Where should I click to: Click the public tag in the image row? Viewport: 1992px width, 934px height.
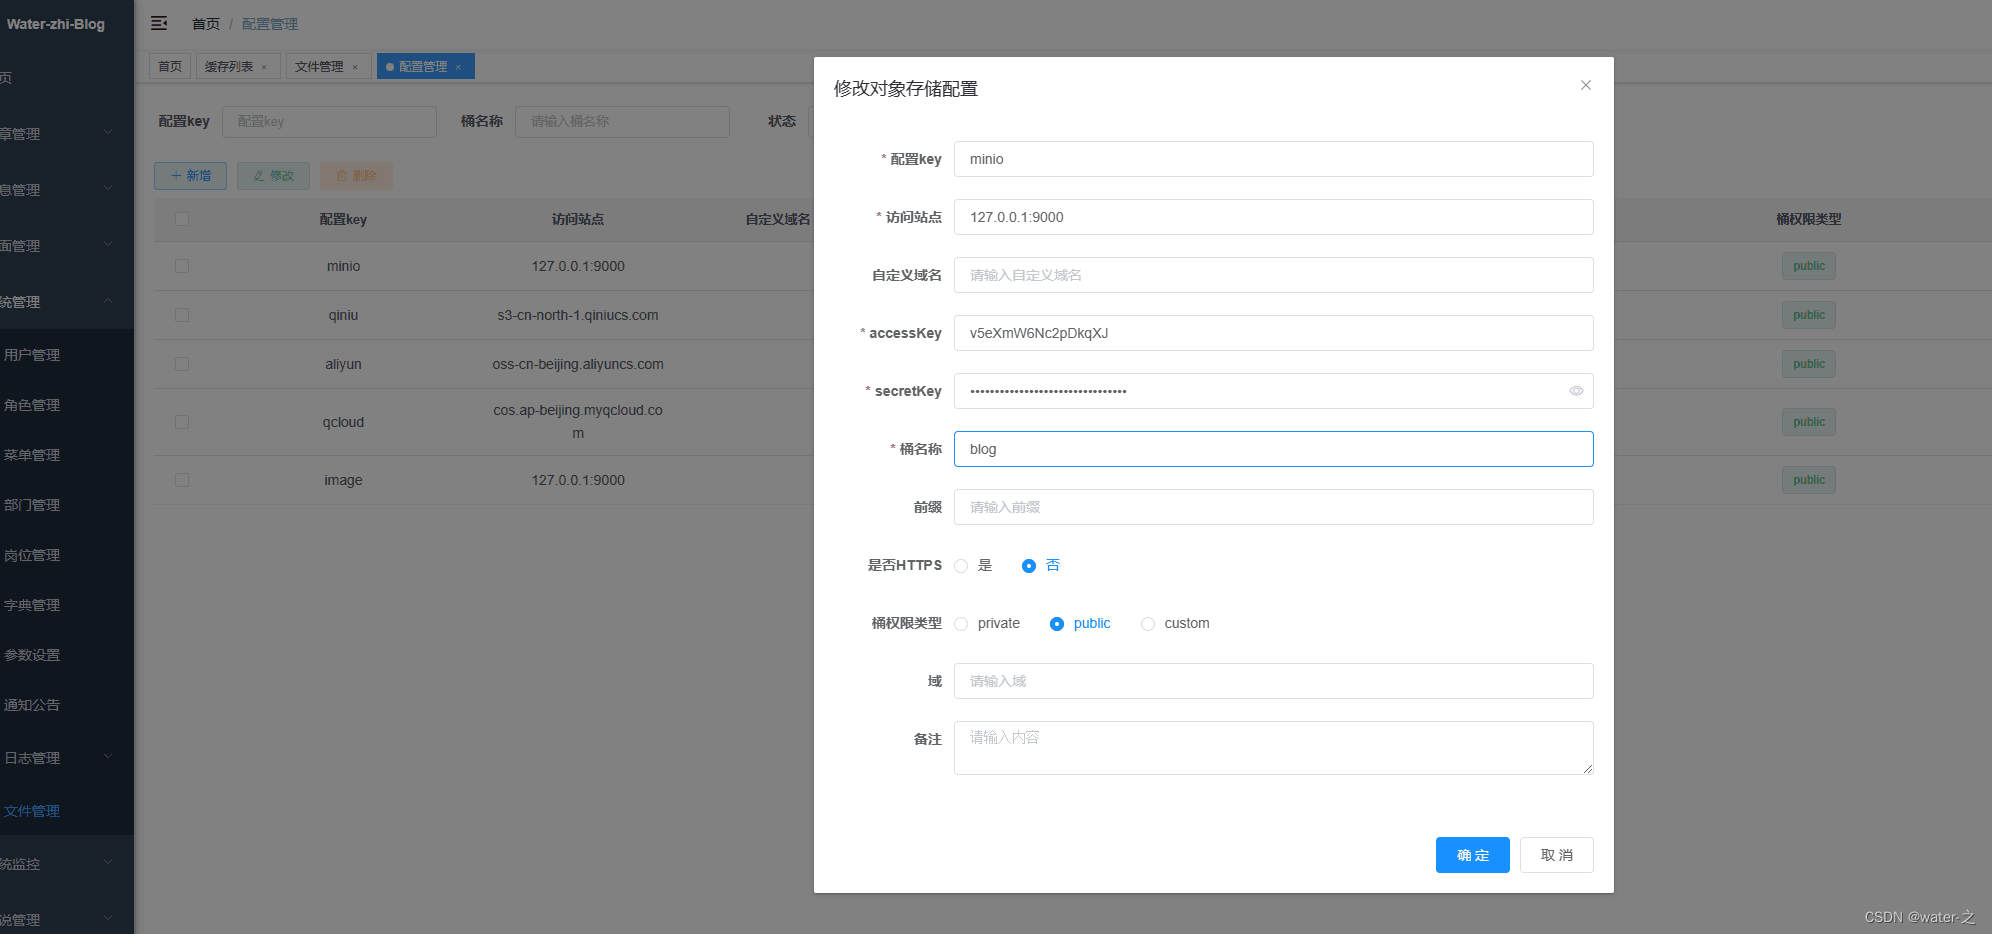pyautogui.click(x=1809, y=480)
